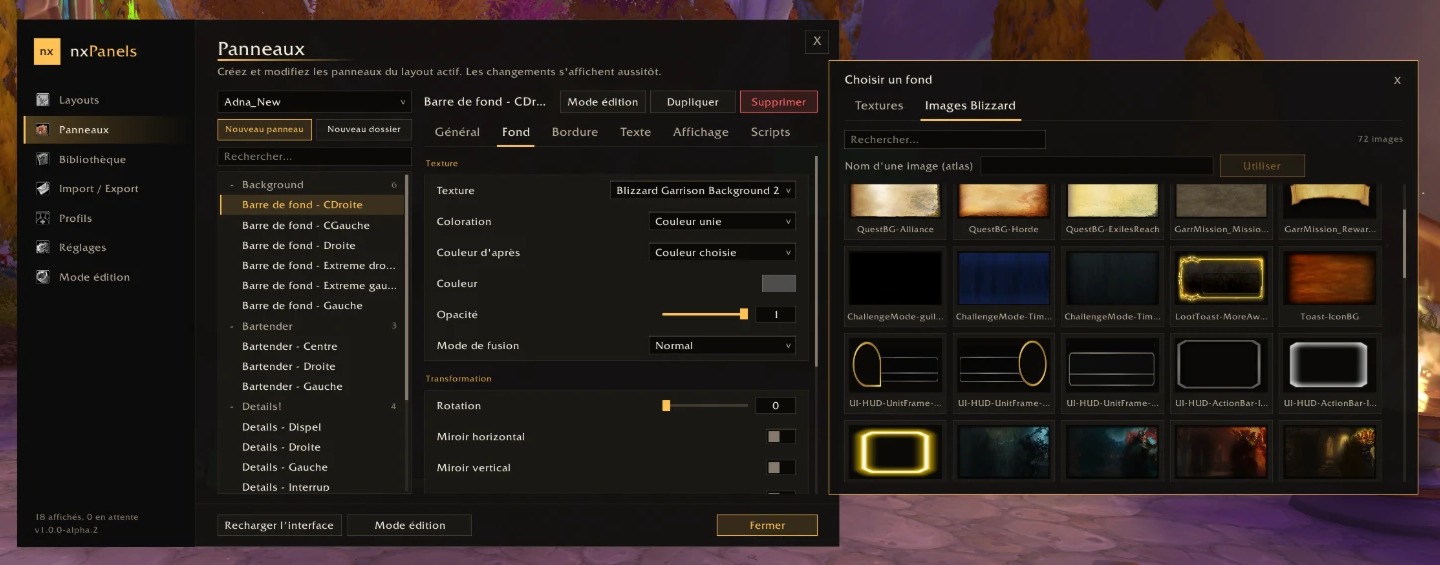Viewport: 1440px width, 565px height.
Task: Click the Rotation slider handle
Action: click(666, 405)
